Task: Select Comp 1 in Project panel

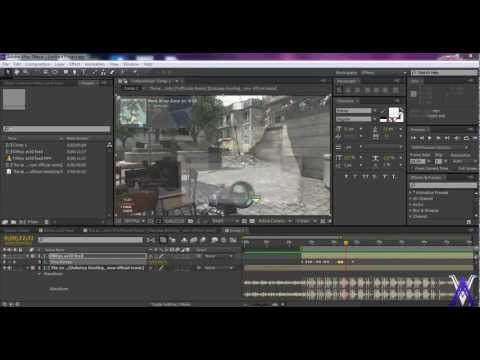Action: pos(19,145)
